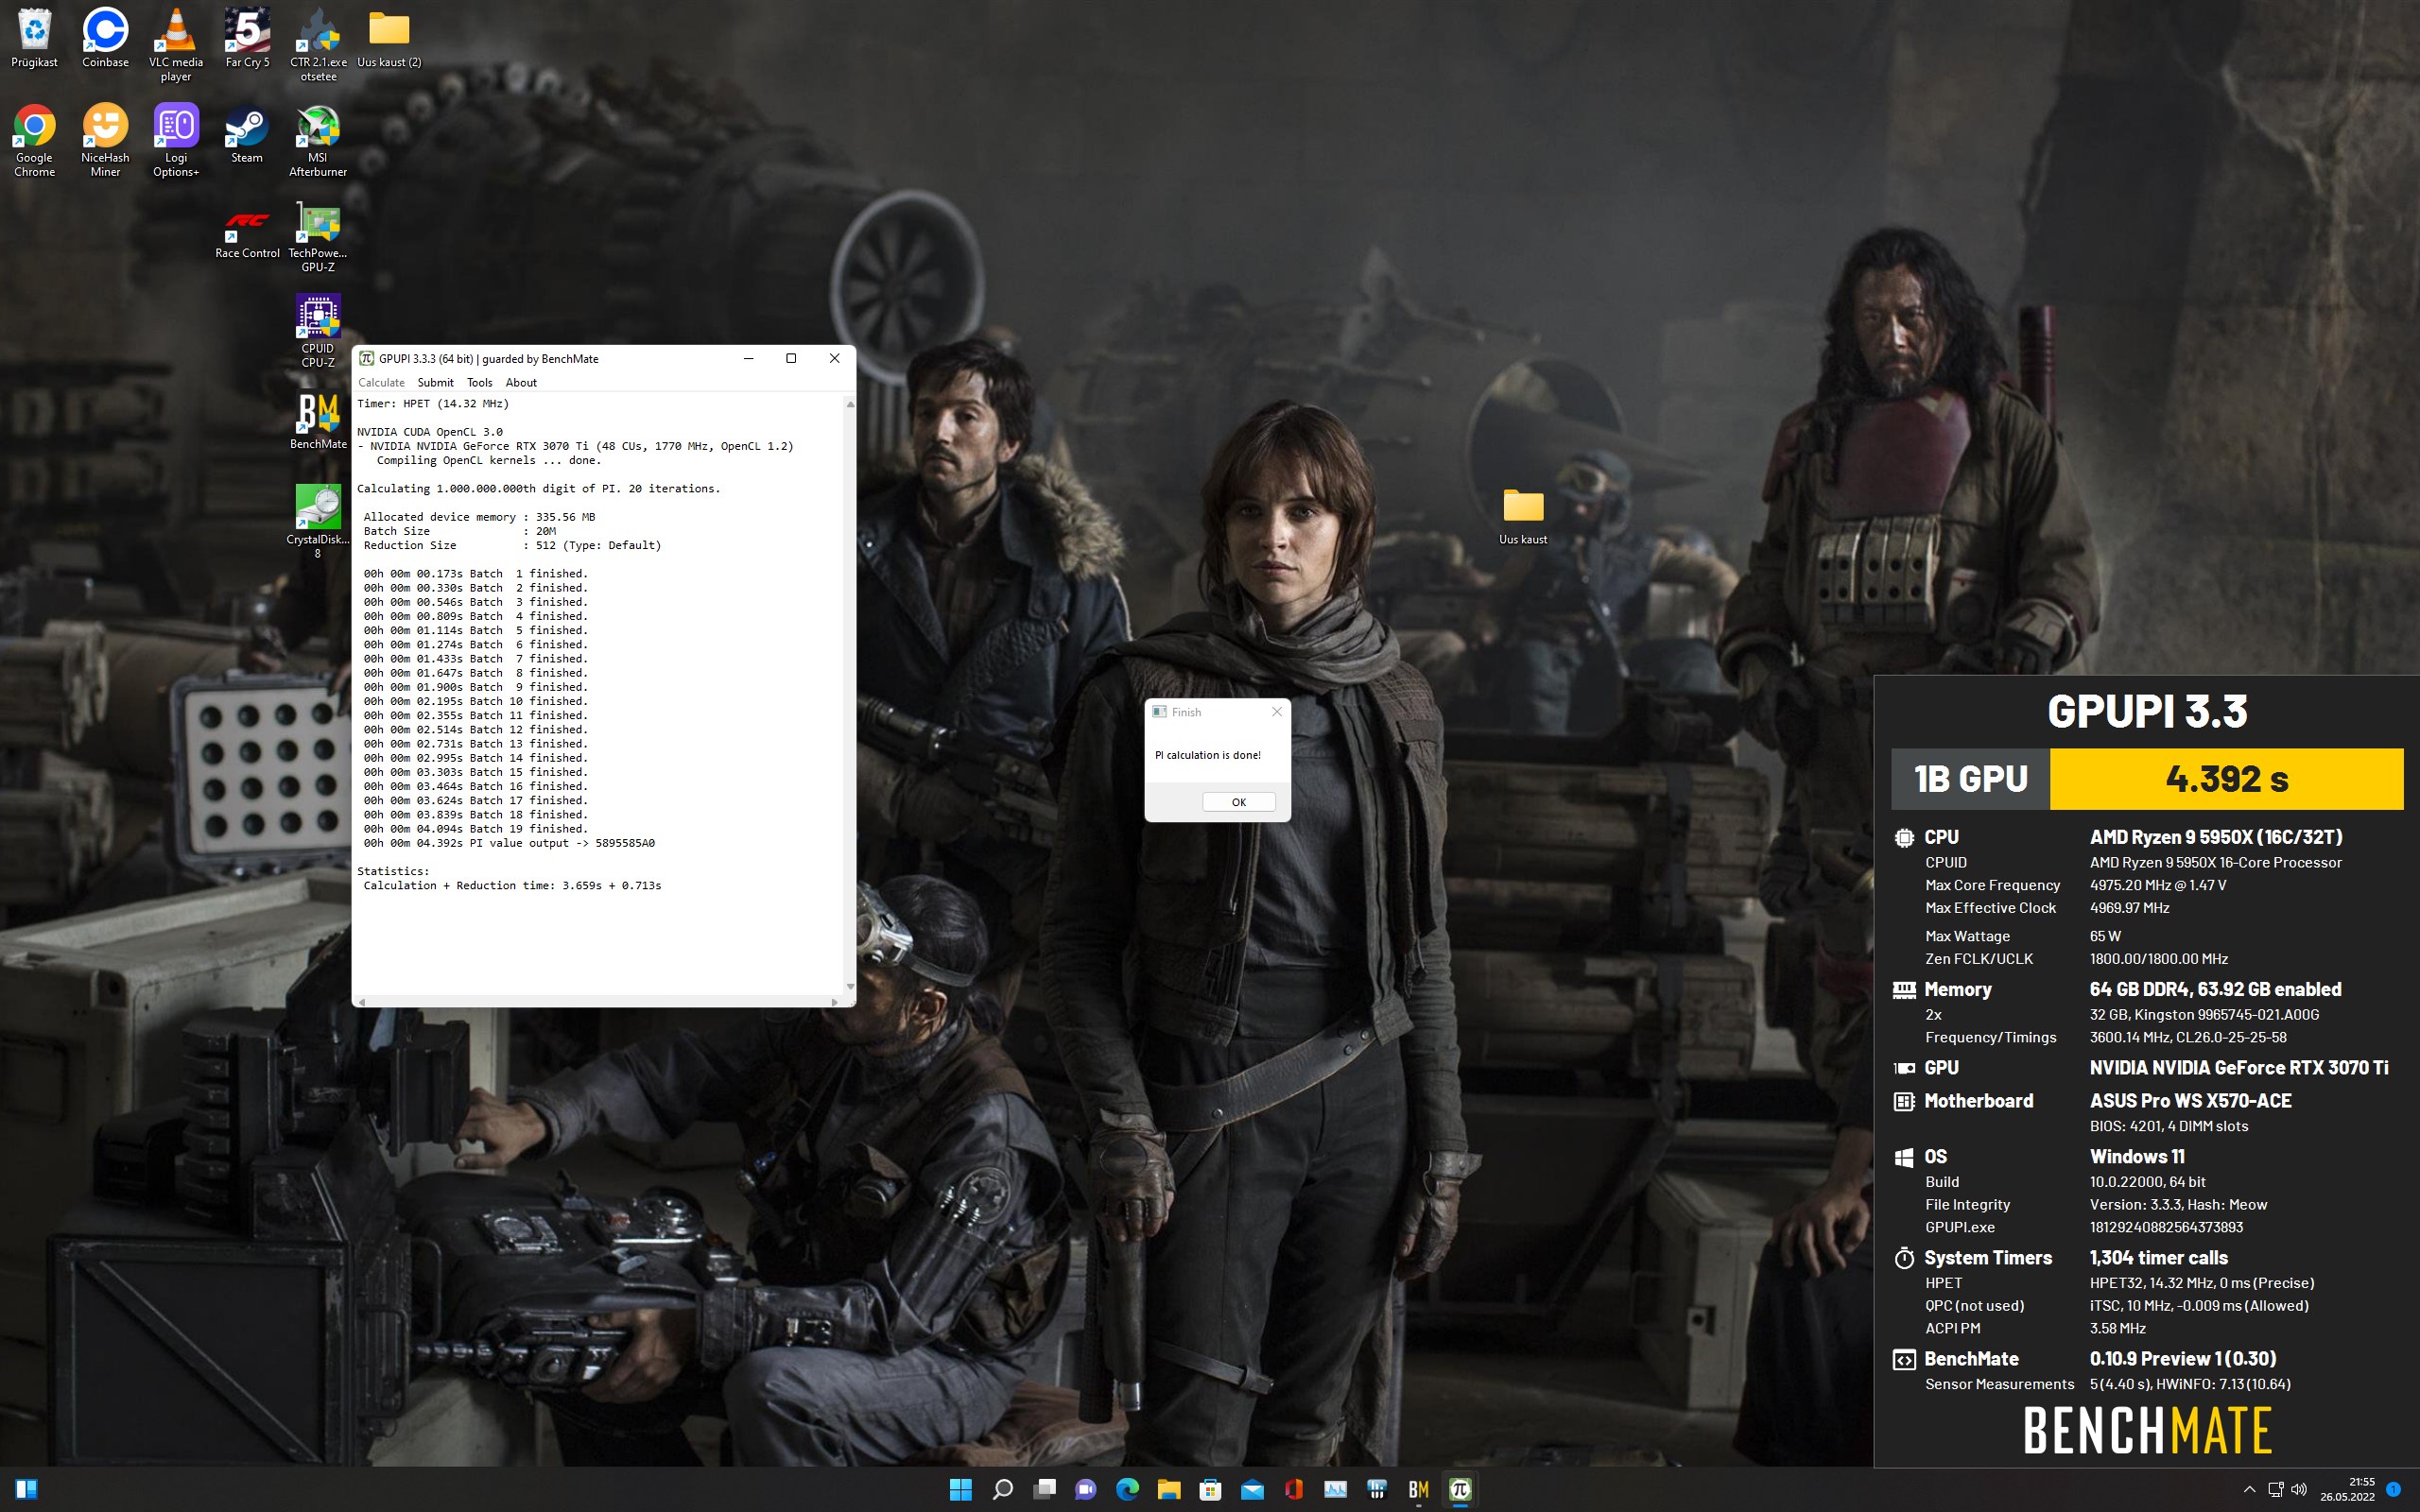2420x1512 pixels.
Task: Launch Coinbase from the desktop
Action: tap(105, 38)
